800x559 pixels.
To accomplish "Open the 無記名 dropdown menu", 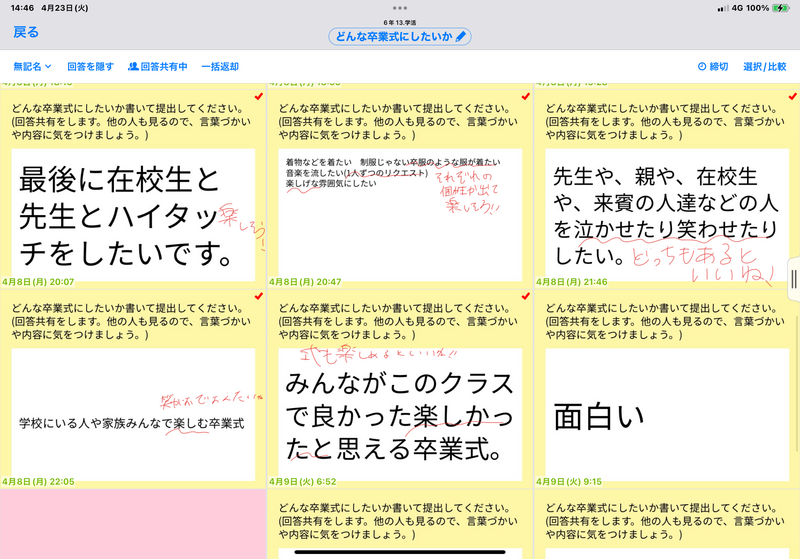I will 32,67.
